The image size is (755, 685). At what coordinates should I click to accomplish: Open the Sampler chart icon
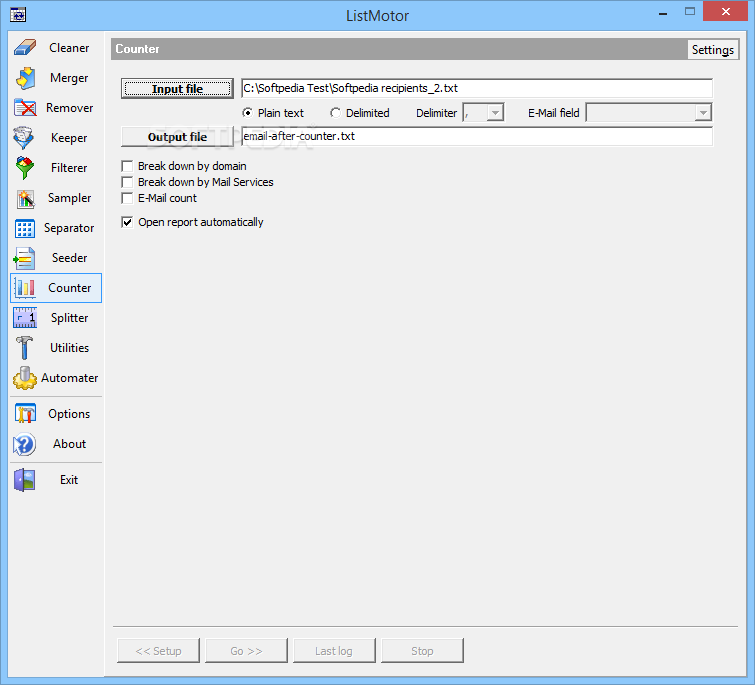[25, 198]
